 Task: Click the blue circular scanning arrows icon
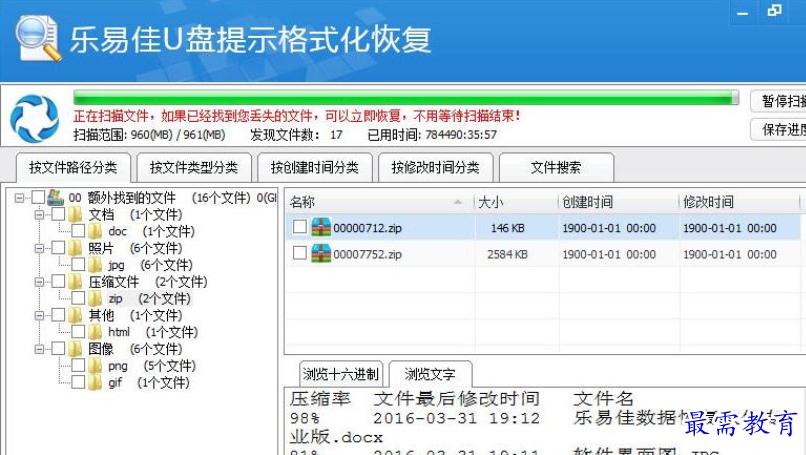(x=34, y=118)
